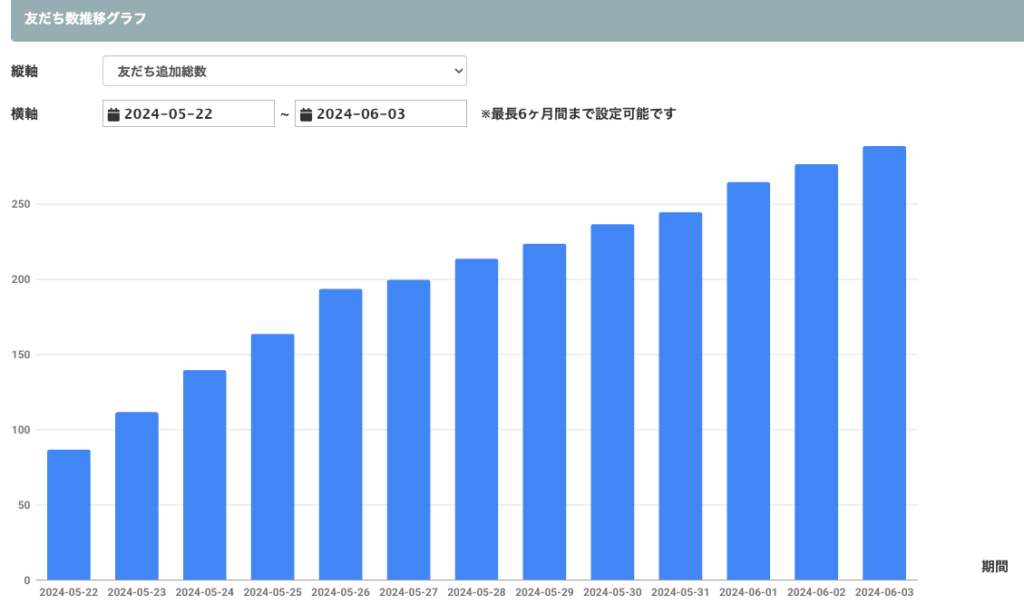
Task: Click the y-axis value 200
Action: [x=21, y=280]
